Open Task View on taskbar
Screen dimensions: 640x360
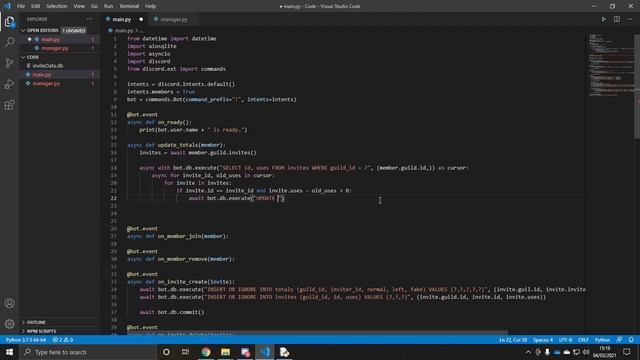tap(185, 352)
